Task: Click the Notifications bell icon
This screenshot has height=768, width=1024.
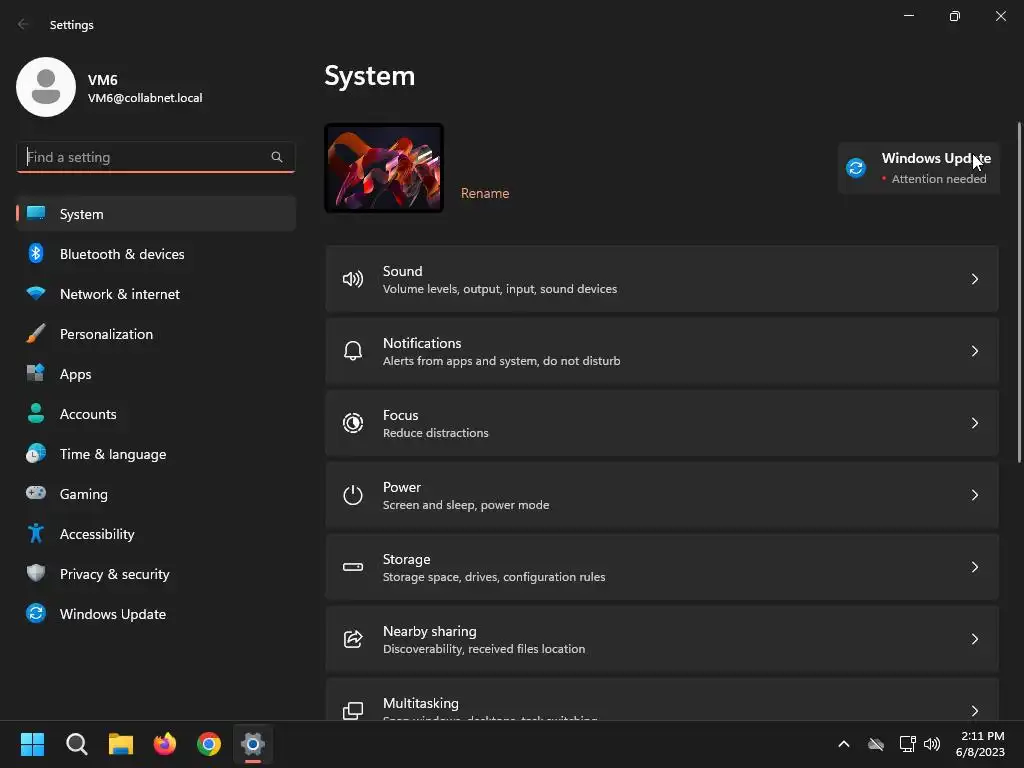Action: 353,351
